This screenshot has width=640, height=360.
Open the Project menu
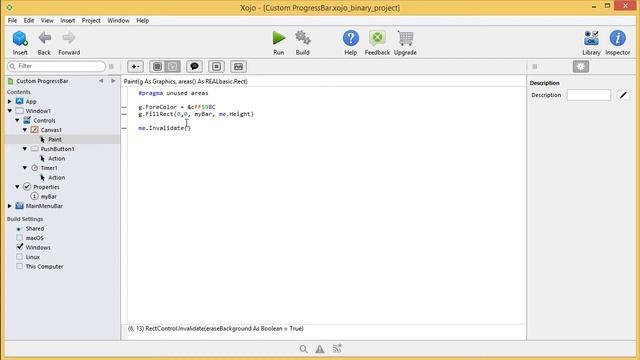point(91,20)
